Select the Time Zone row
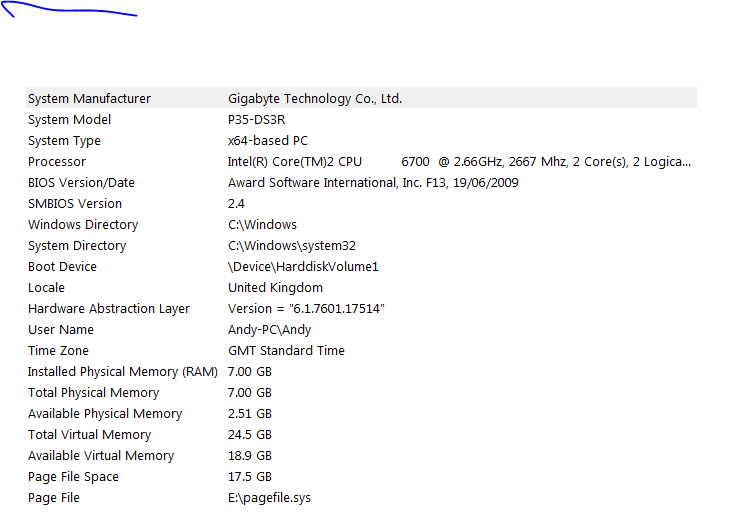Screen dimensions: 745x528 pos(58,351)
